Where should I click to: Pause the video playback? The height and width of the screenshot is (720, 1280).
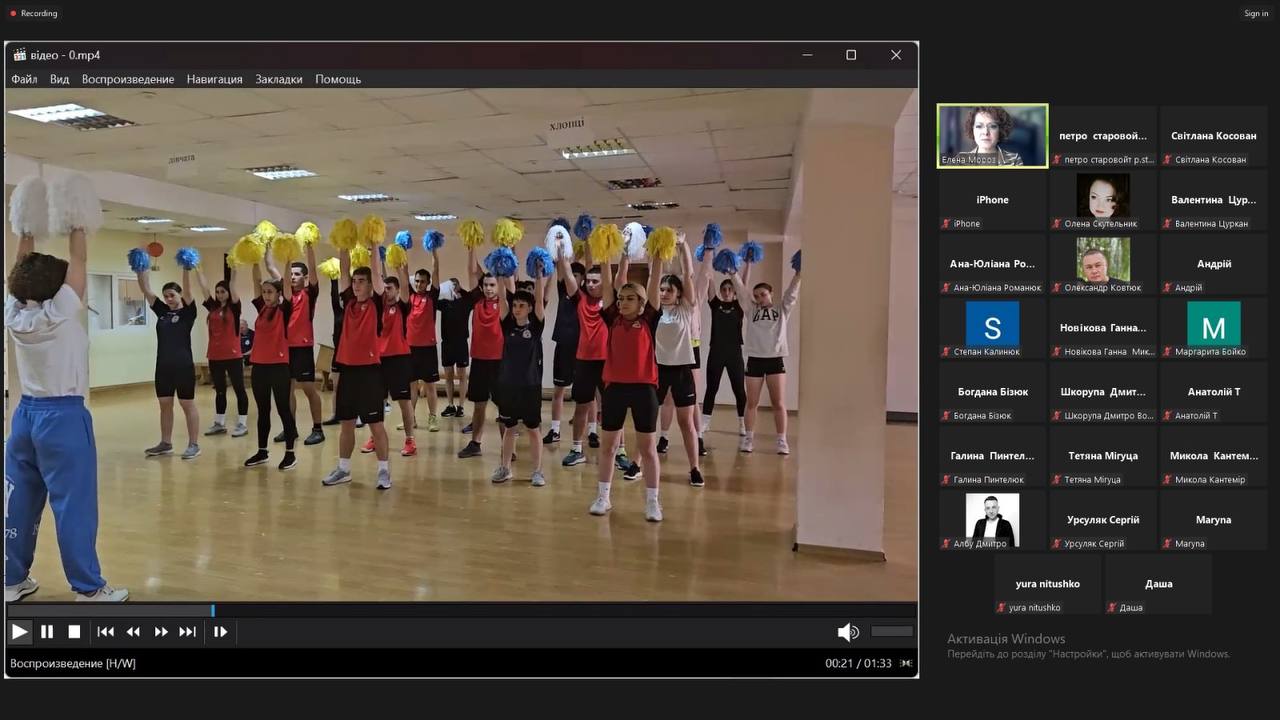click(47, 631)
